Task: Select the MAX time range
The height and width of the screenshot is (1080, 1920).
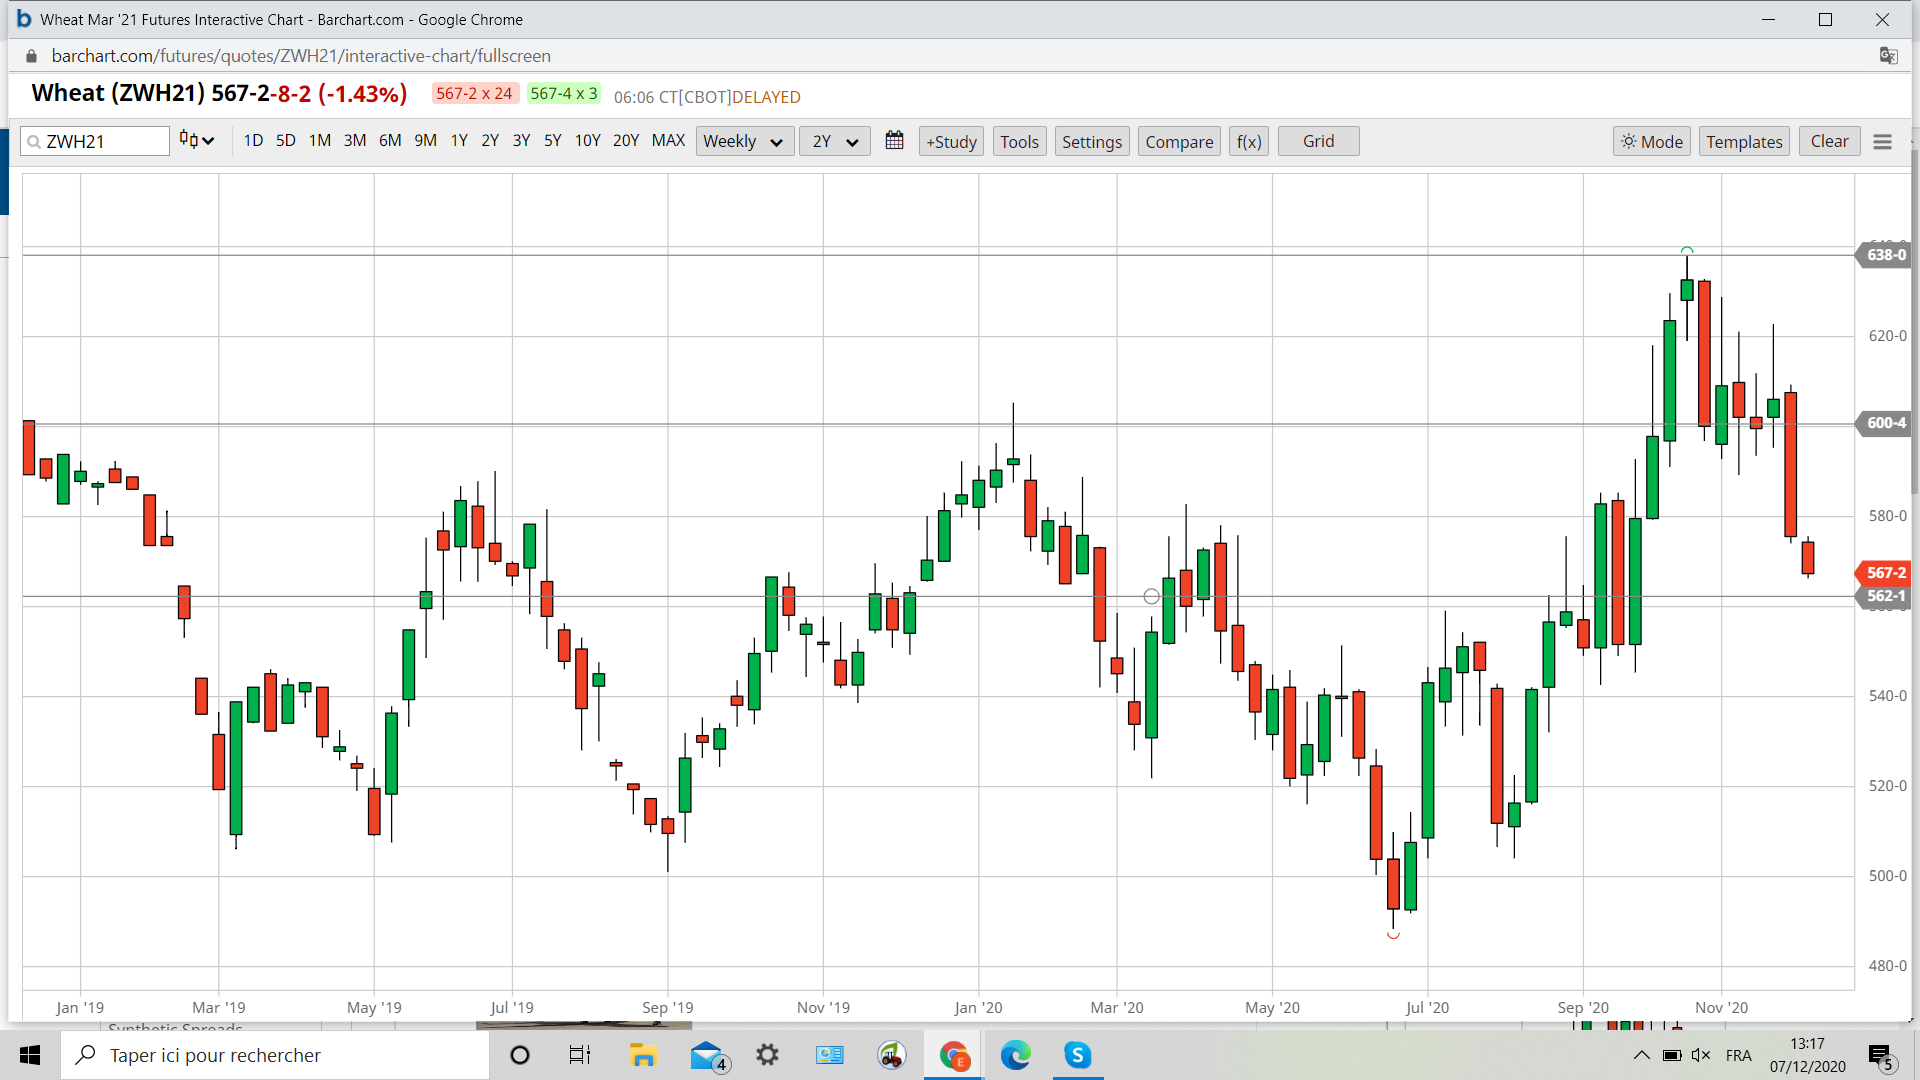Action: click(668, 141)
